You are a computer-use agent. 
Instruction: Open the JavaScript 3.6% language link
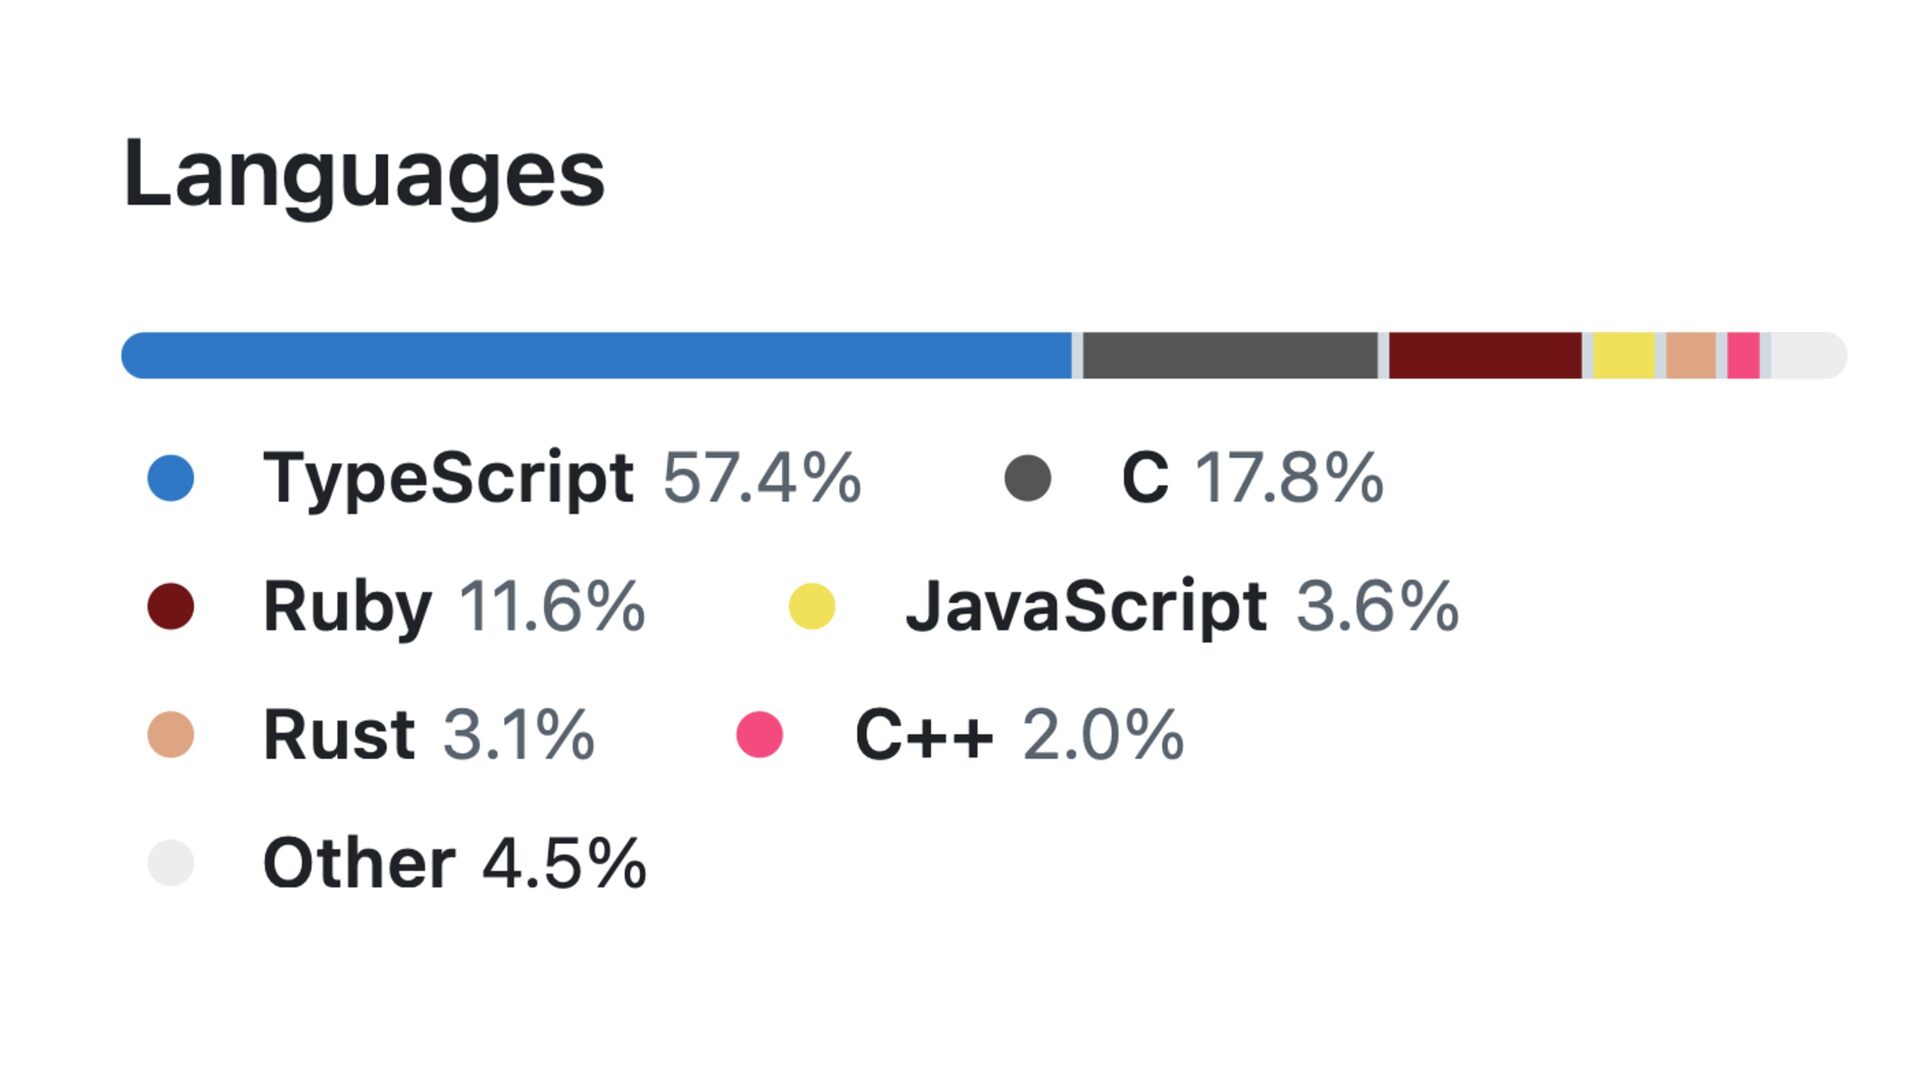(x=1180, y=607)
